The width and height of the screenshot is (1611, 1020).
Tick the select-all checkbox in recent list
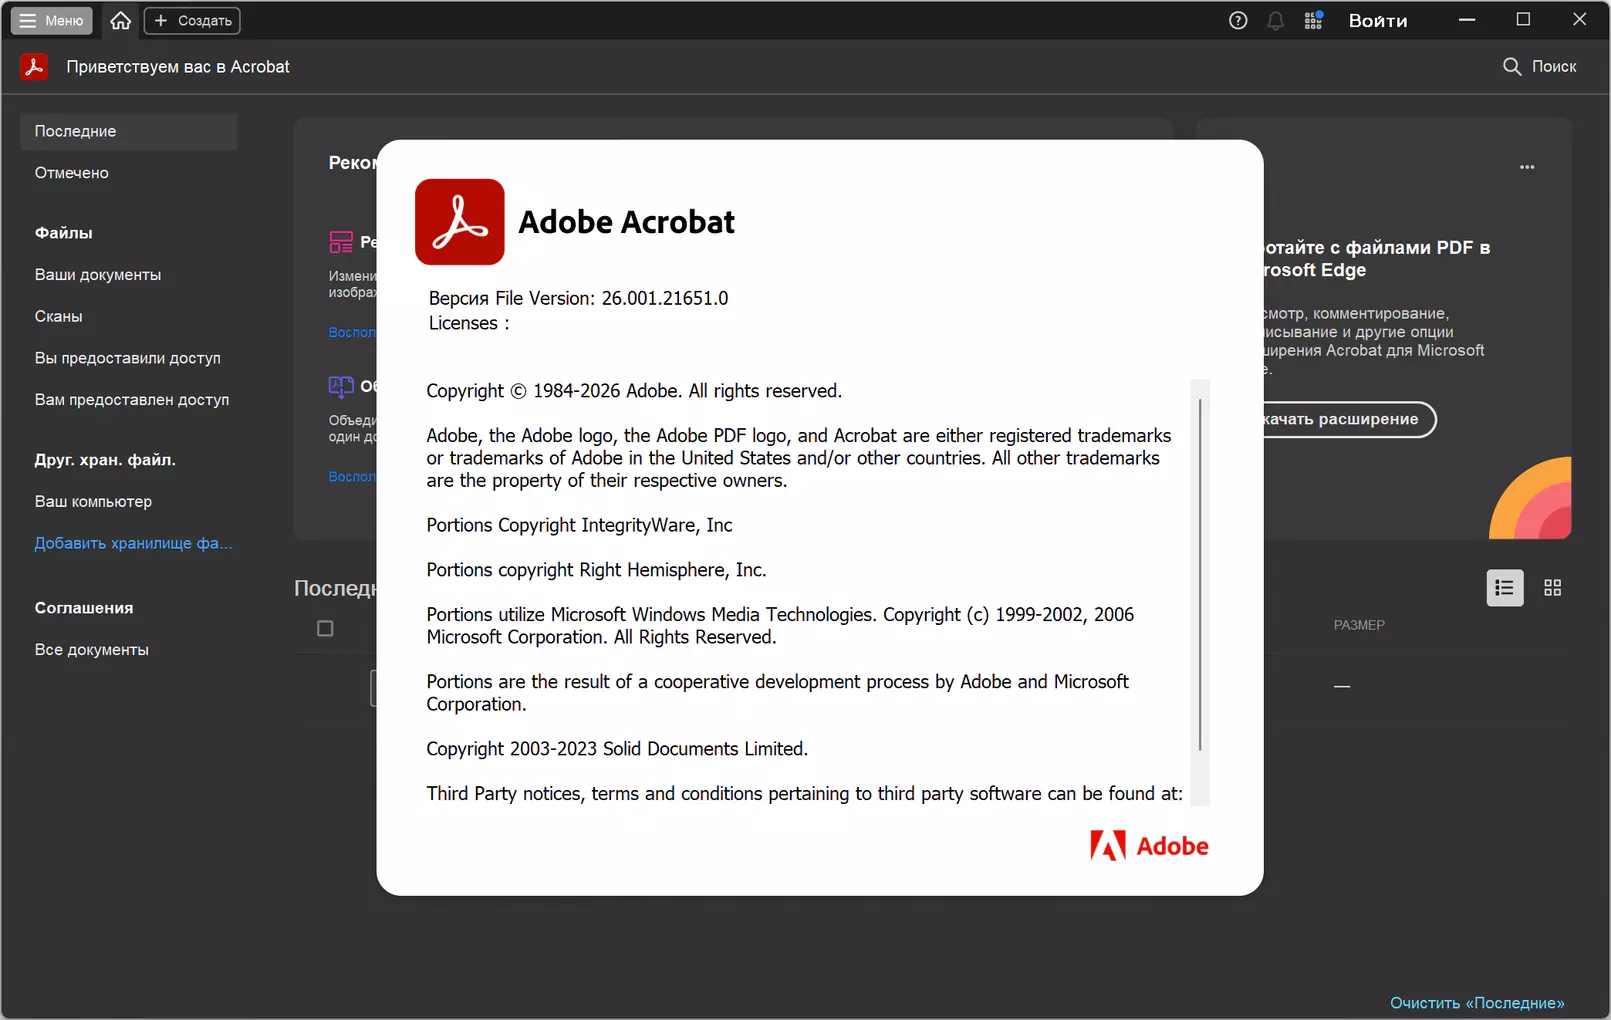click(325, 629)
